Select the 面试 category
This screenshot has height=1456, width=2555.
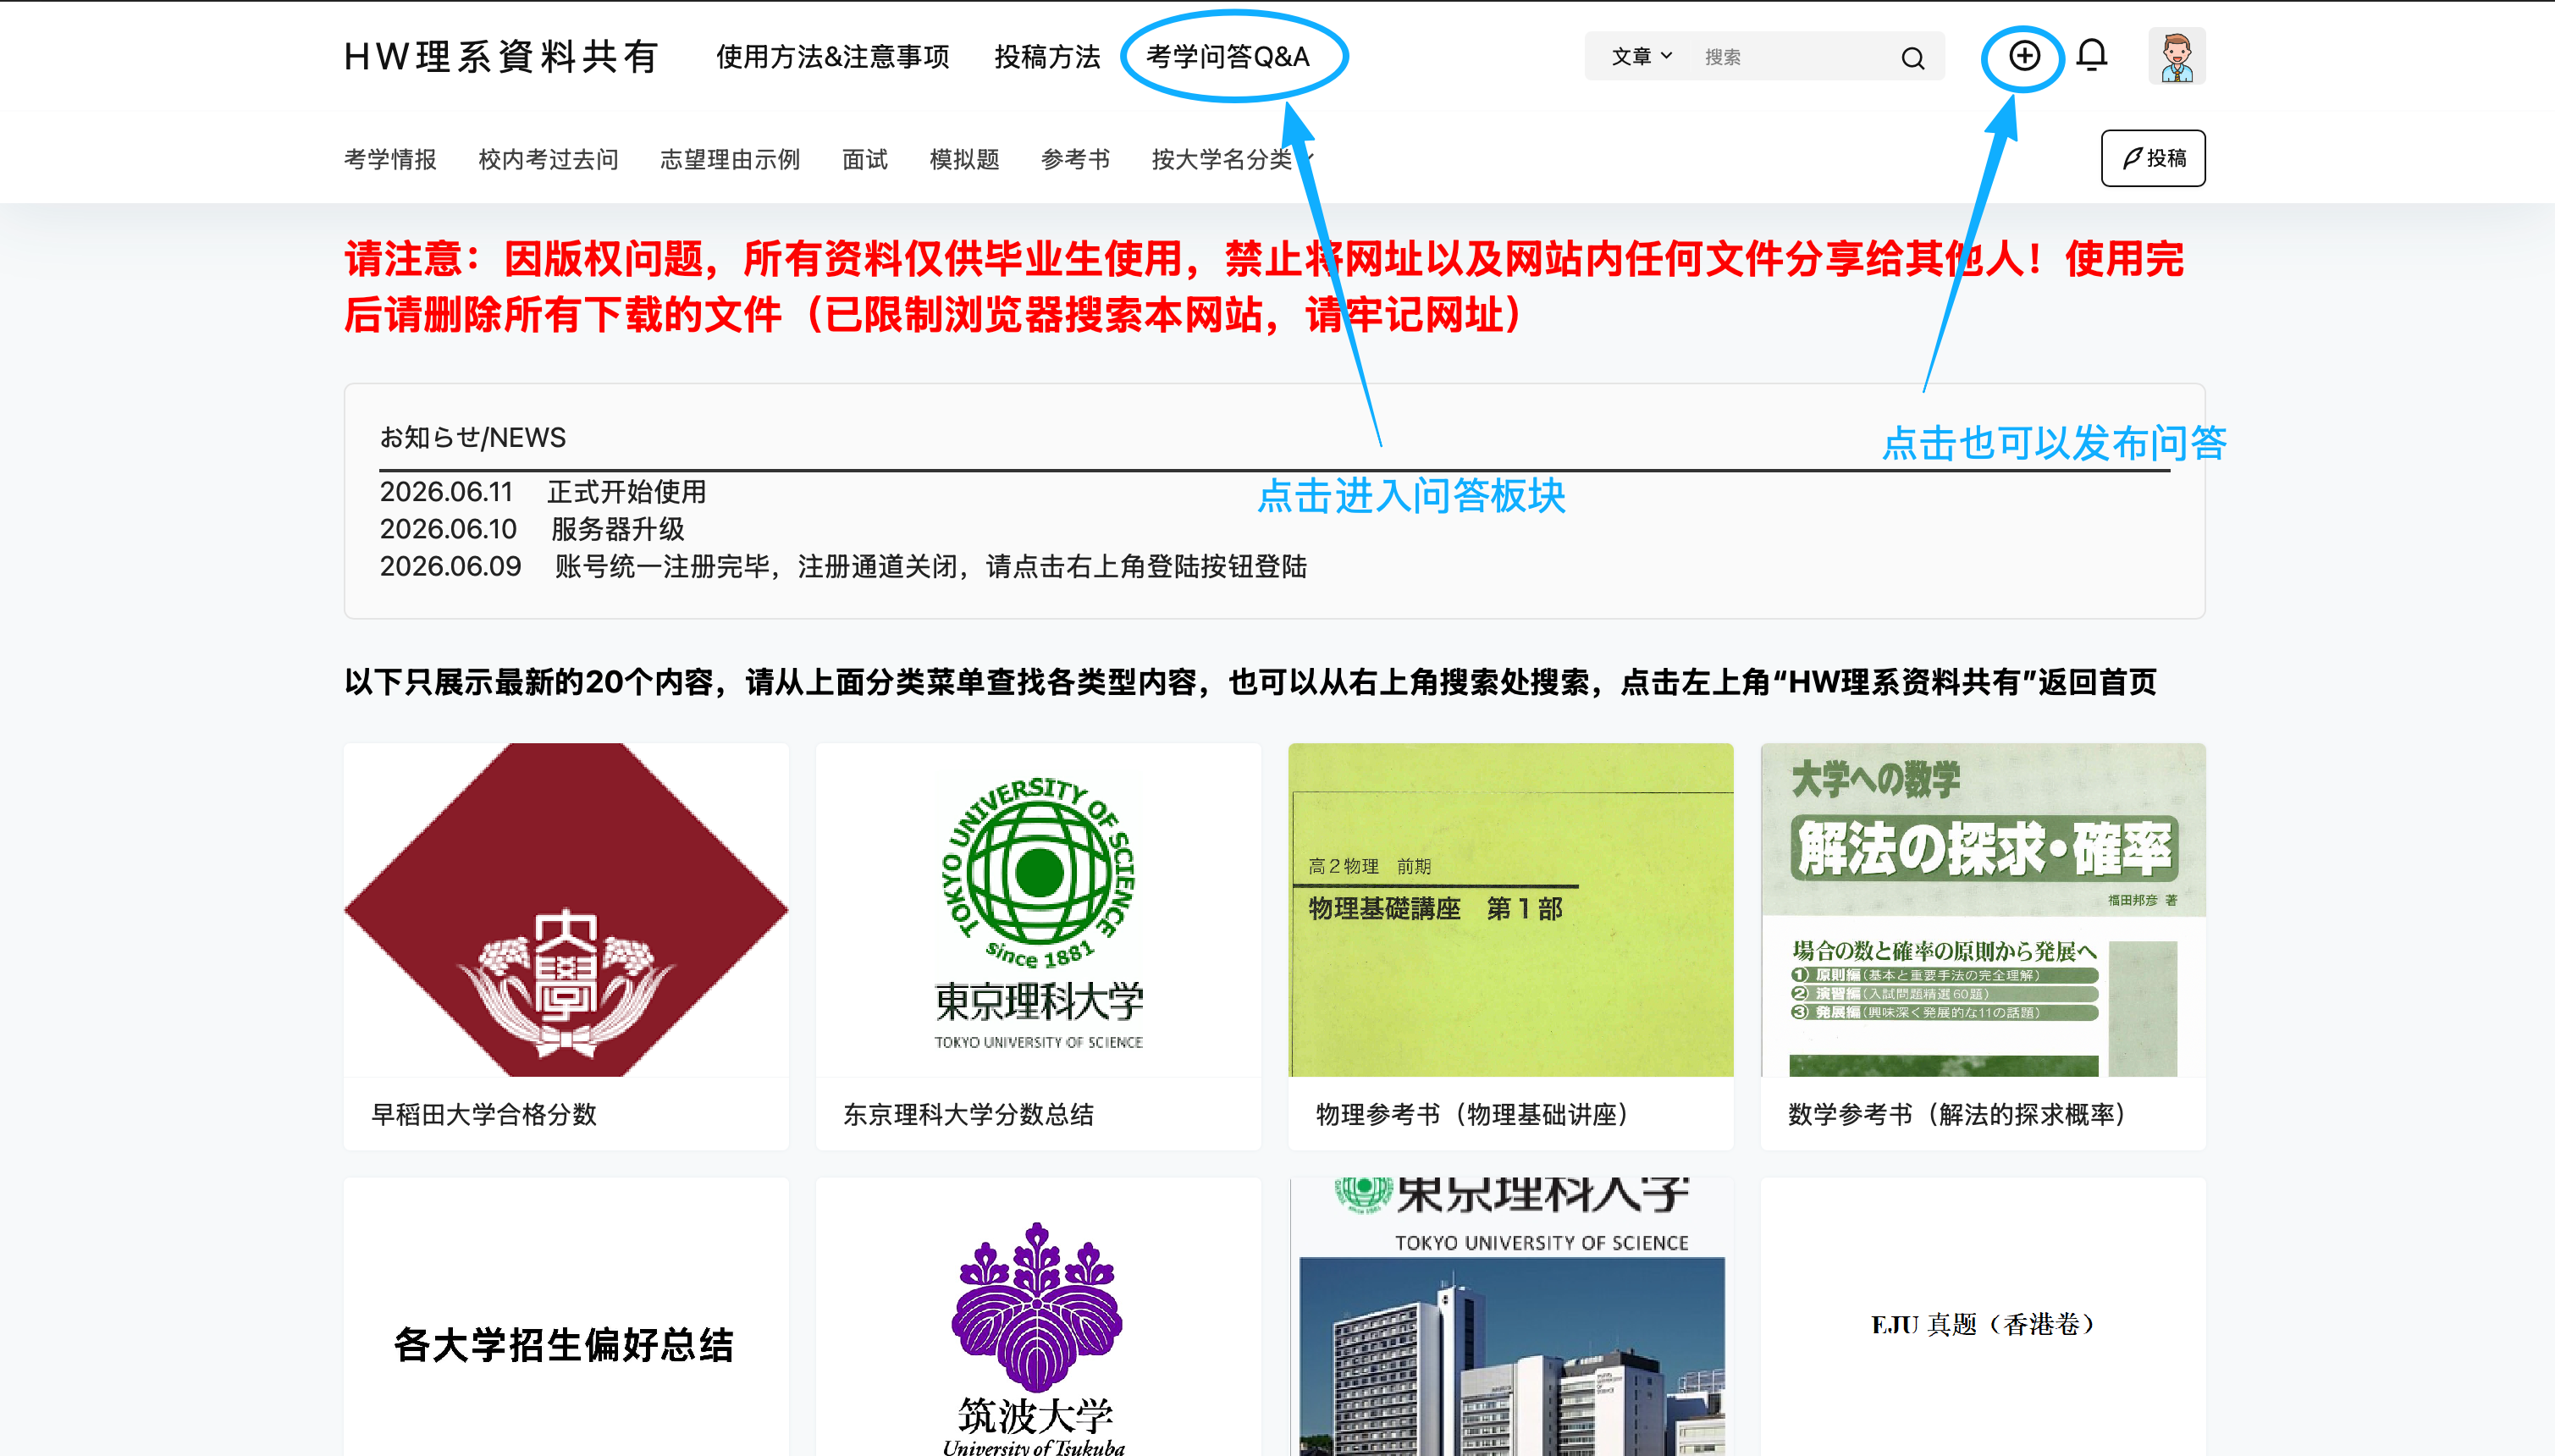click(x=864, y=159)
